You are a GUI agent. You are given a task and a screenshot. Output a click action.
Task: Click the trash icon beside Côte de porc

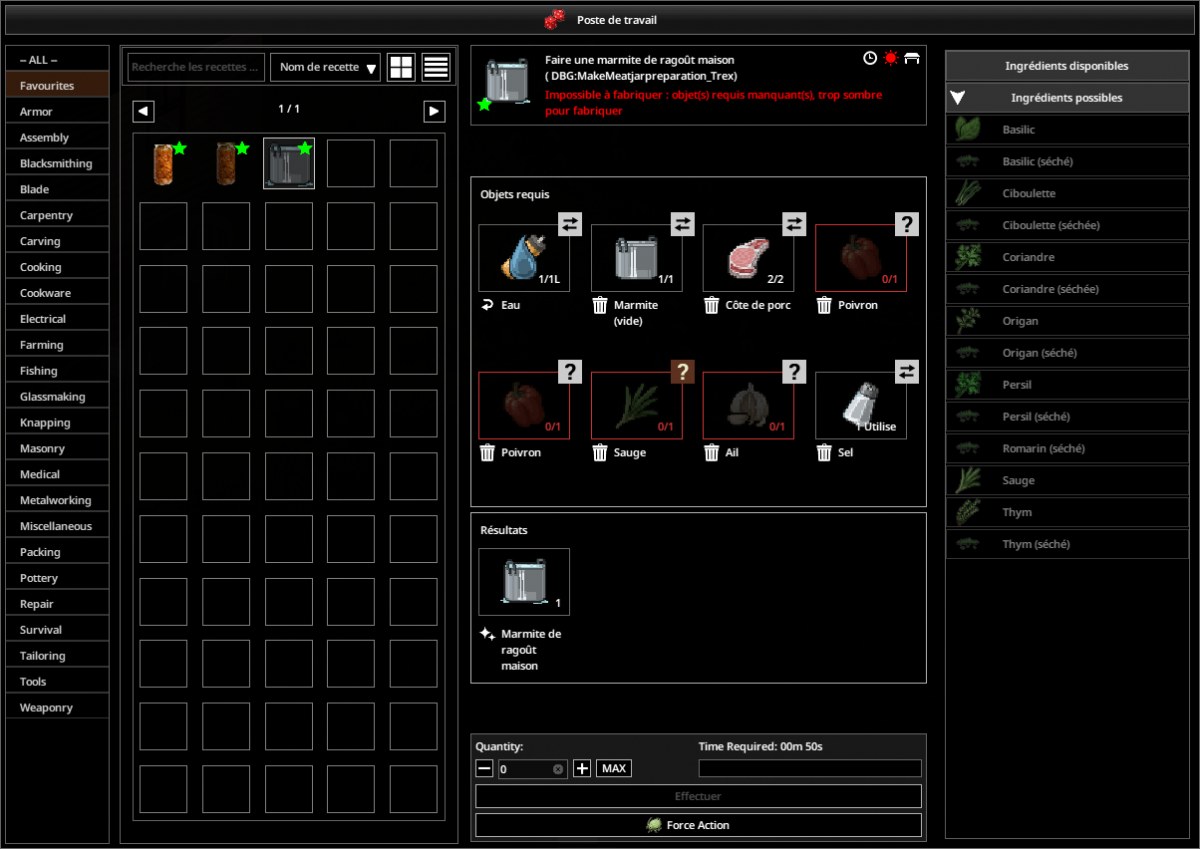[712, 305]
